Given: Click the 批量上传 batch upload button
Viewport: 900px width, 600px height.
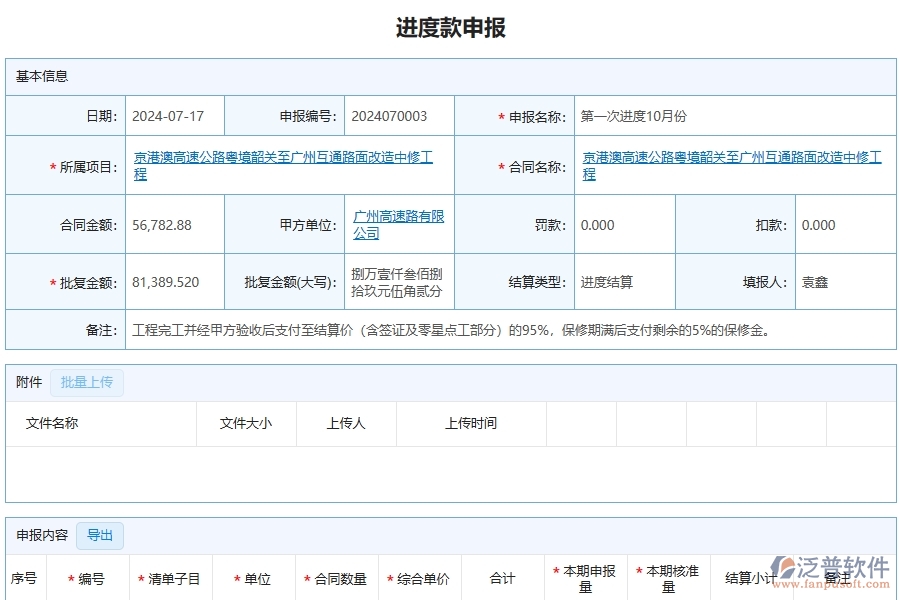Looking at the screenshot, I should click(x=86, y=382).
